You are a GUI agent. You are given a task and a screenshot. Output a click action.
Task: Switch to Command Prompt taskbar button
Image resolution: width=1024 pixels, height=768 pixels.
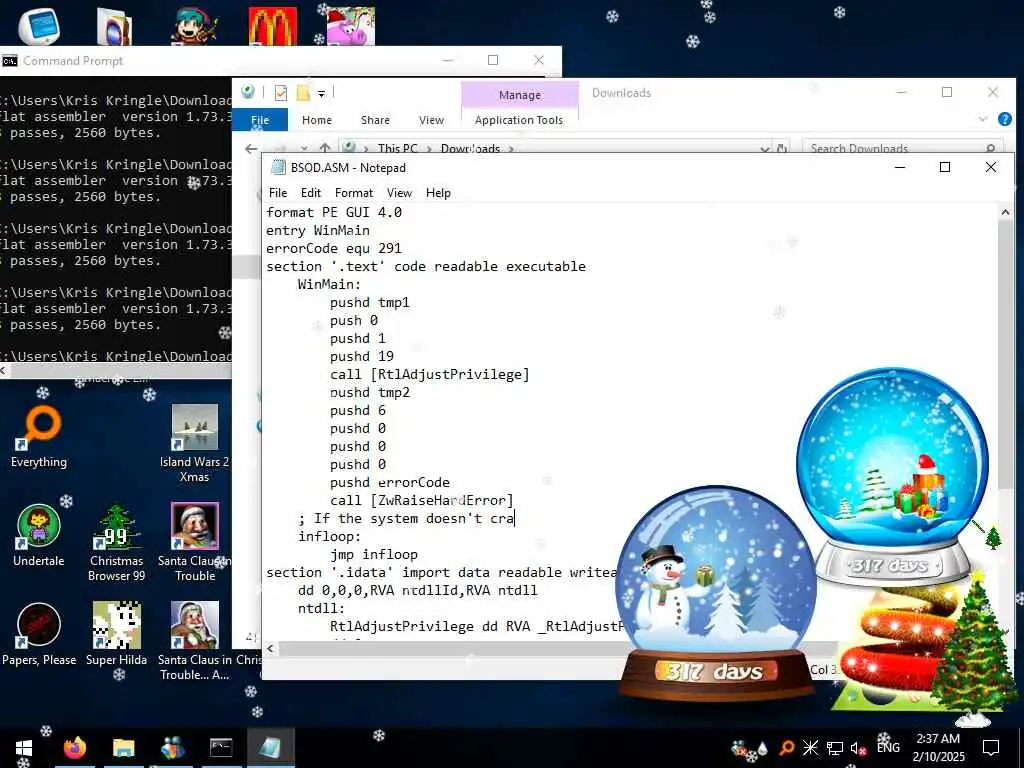tap(221, 748)
